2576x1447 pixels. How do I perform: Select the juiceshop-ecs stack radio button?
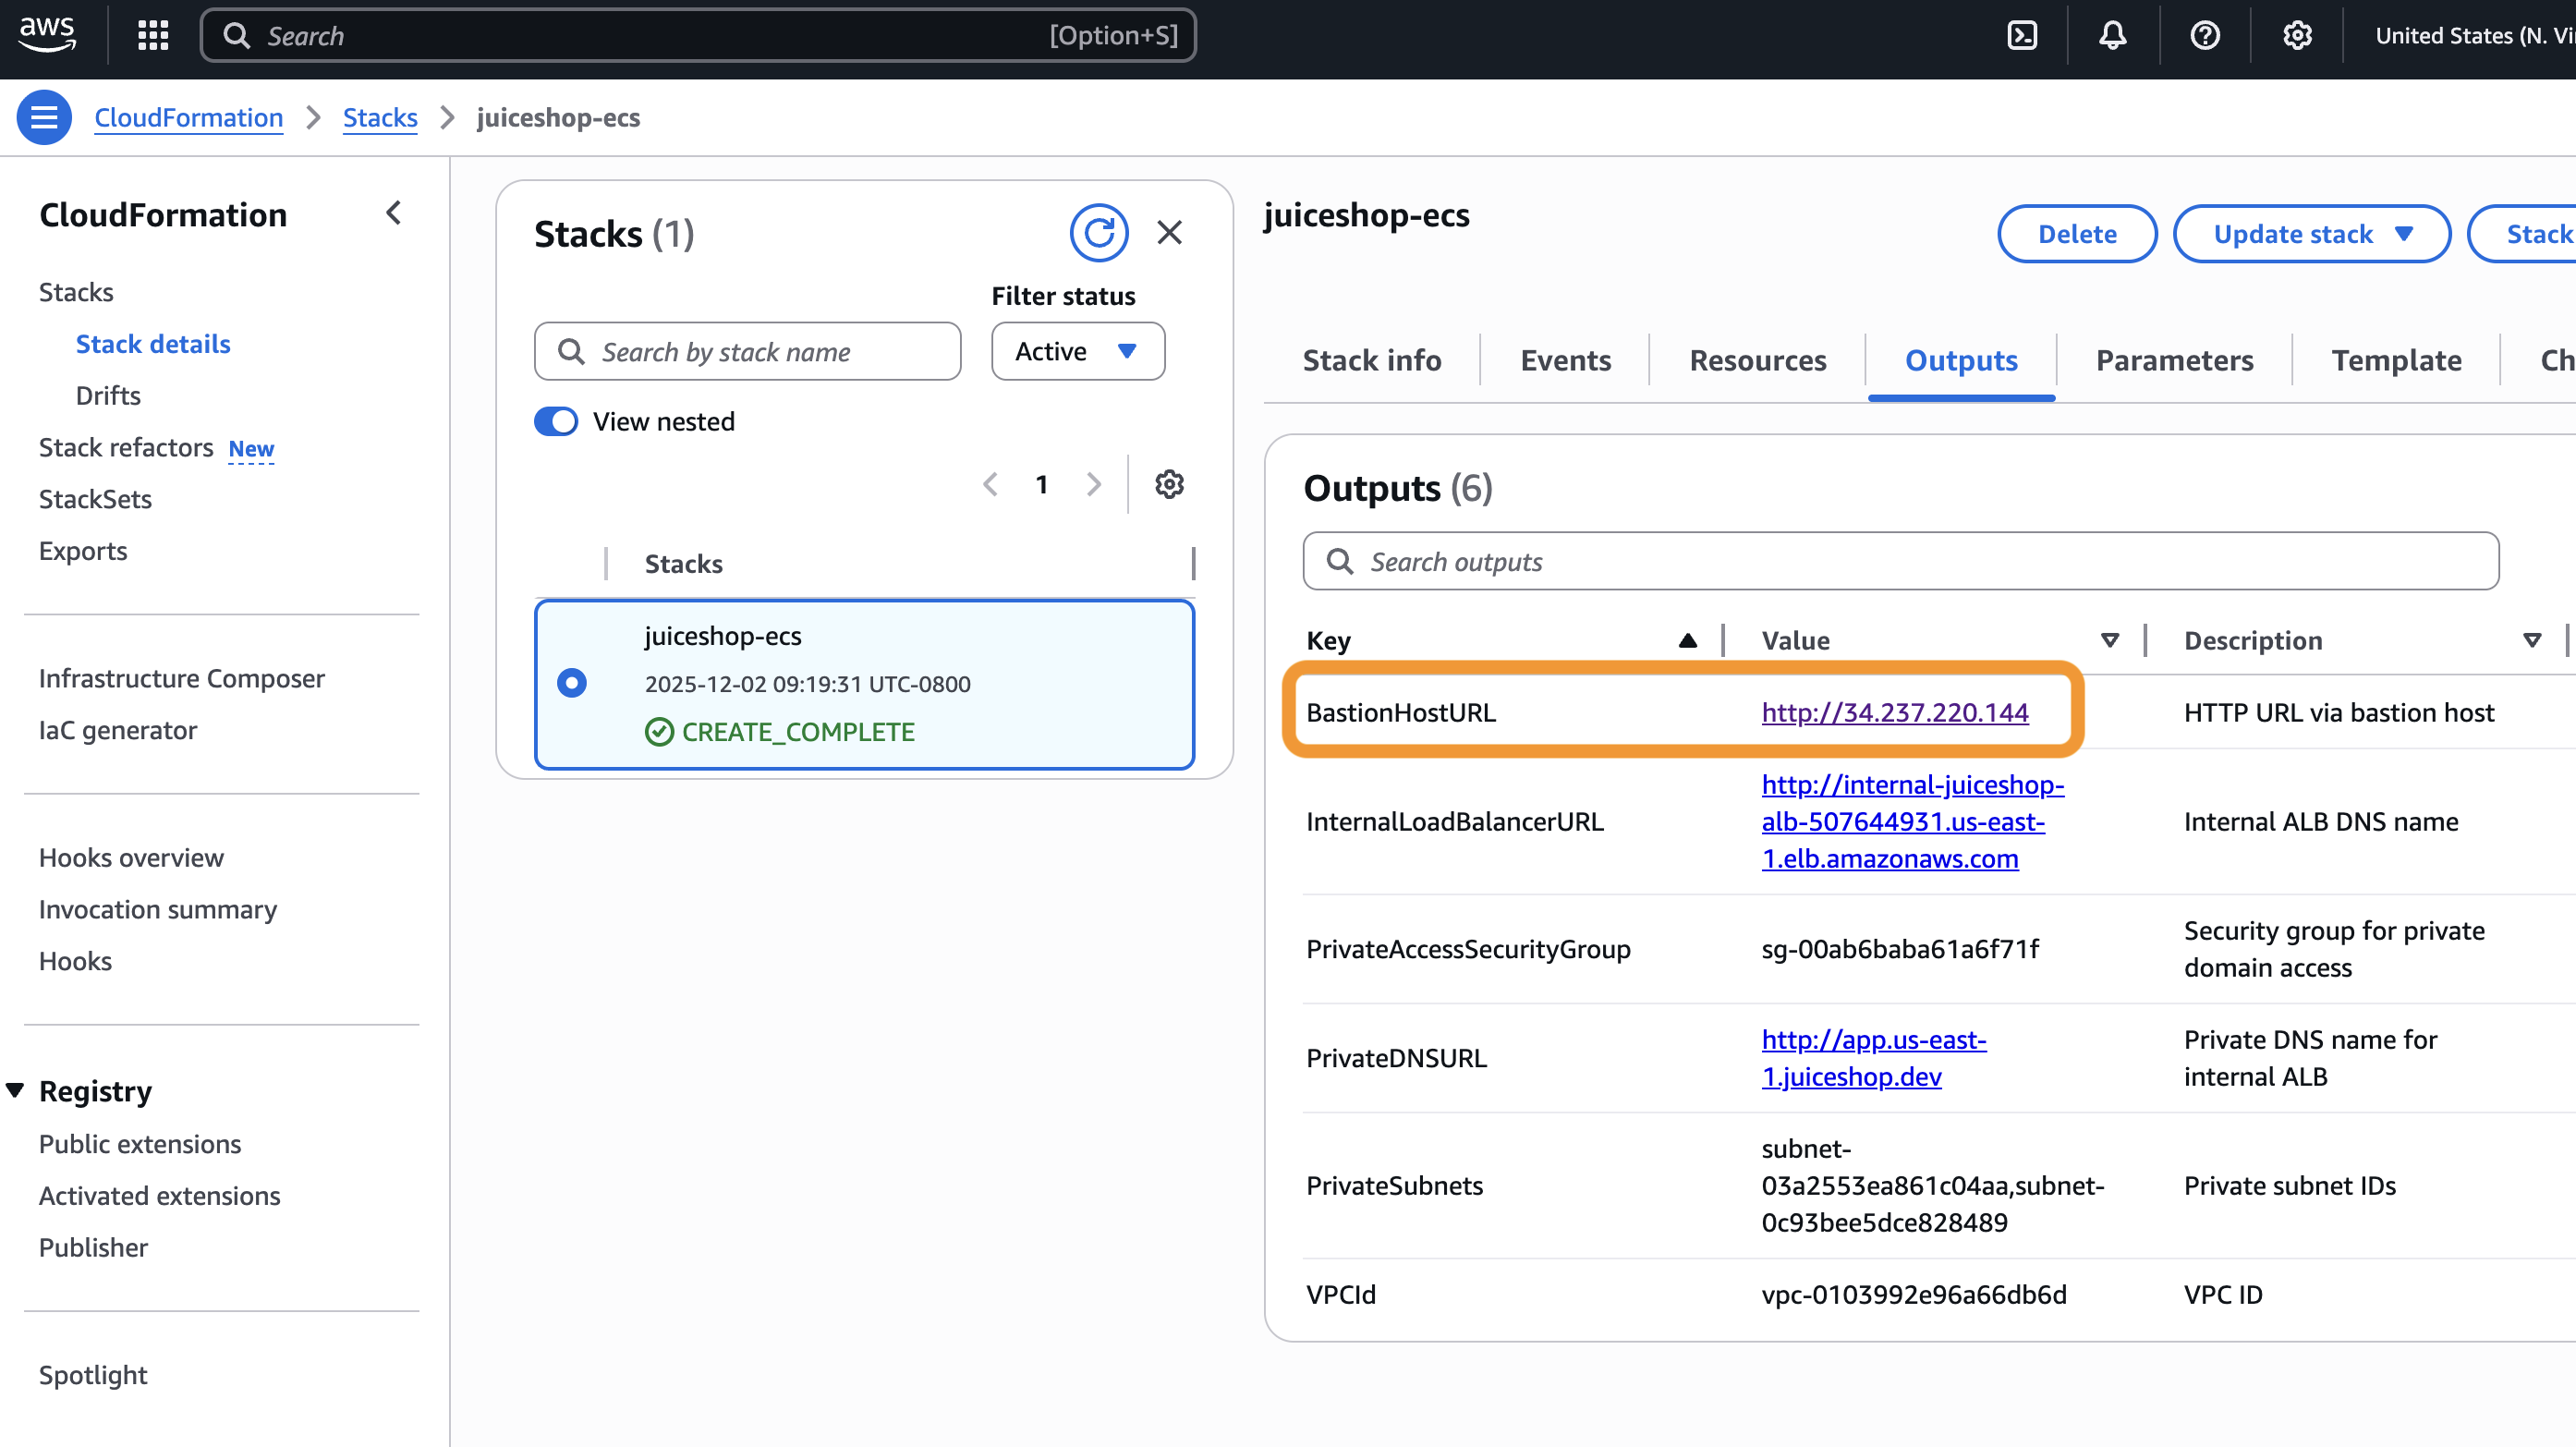(x=572, y=683)
